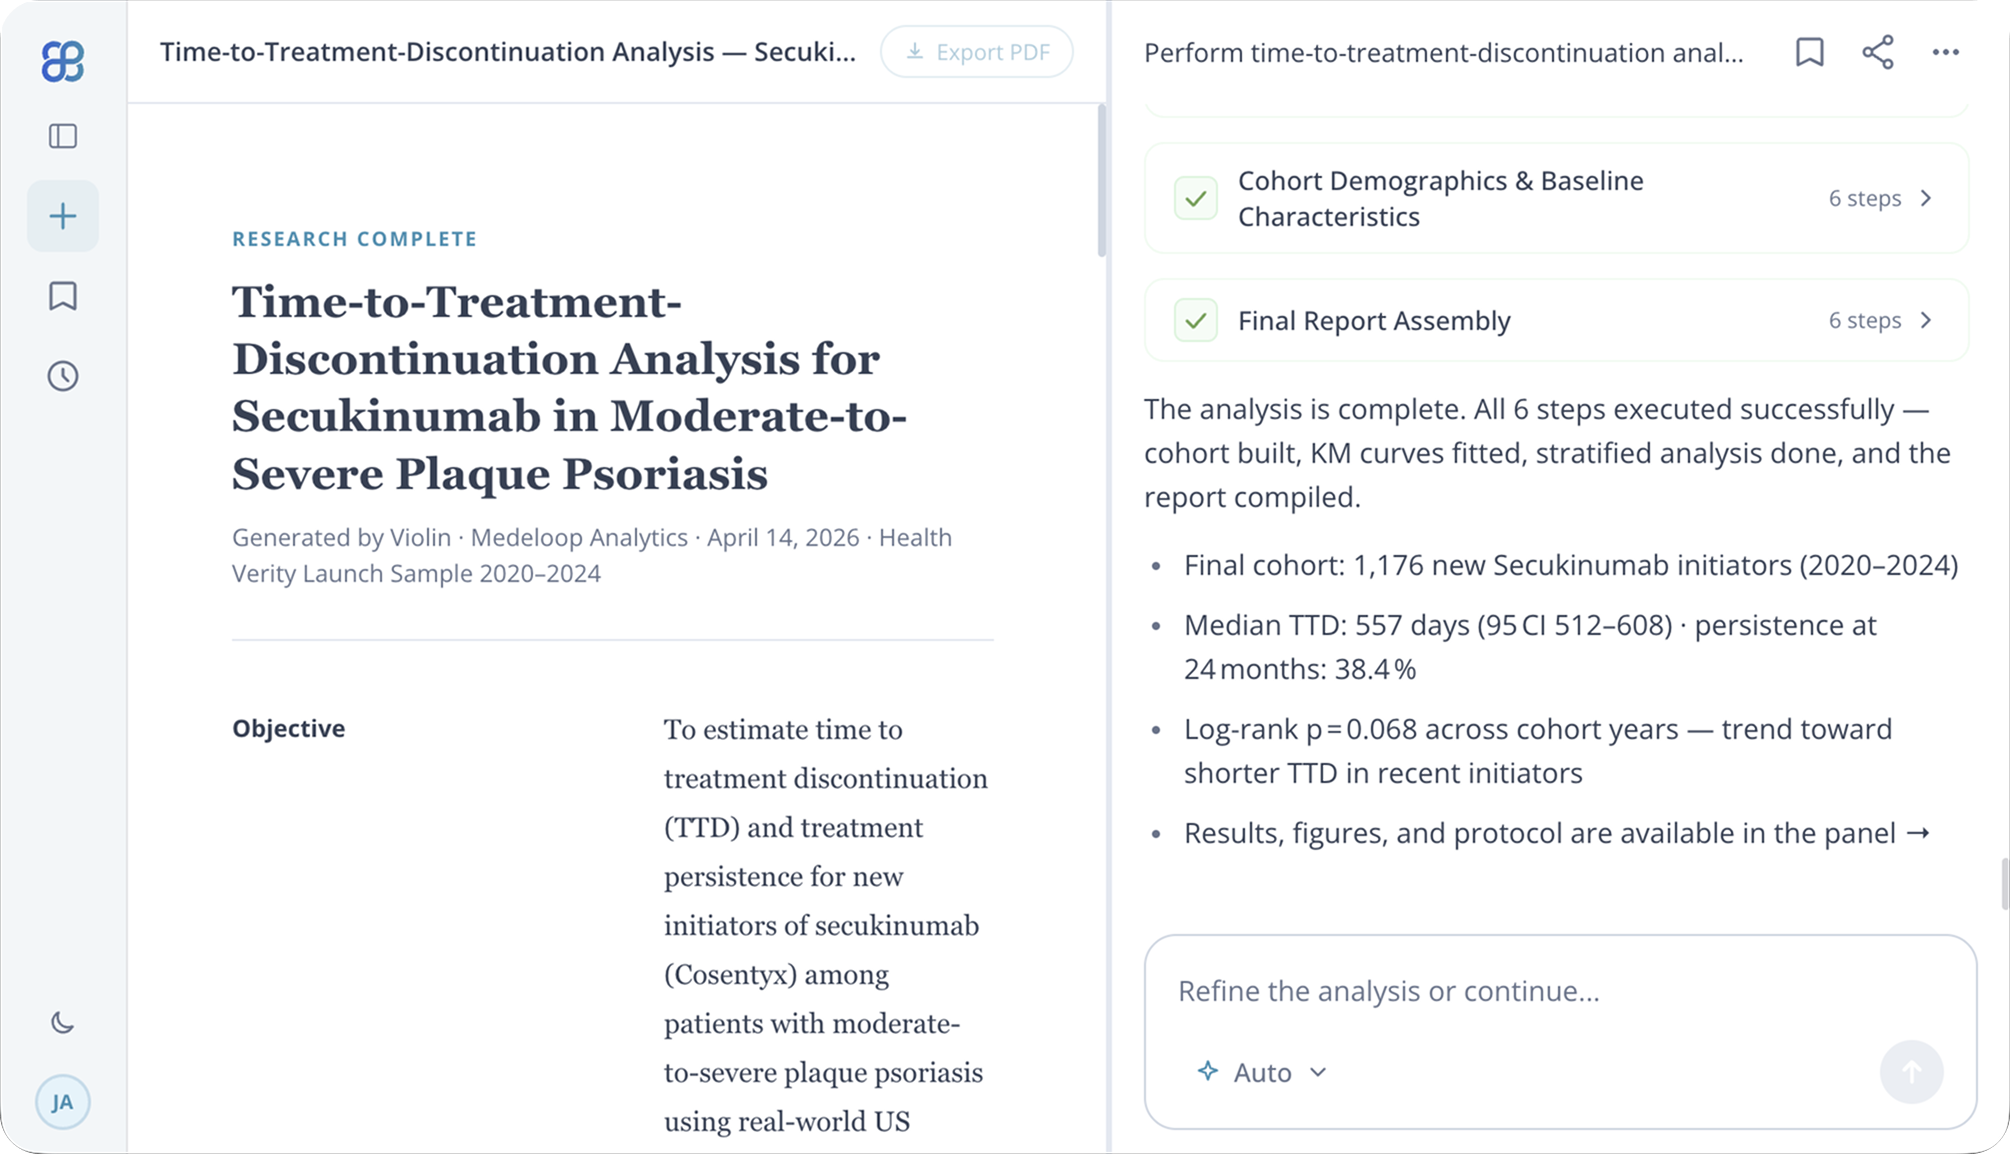2010x1154 pixels.
Task: Click the refine analysis input field
Action: pos(1500,991)
